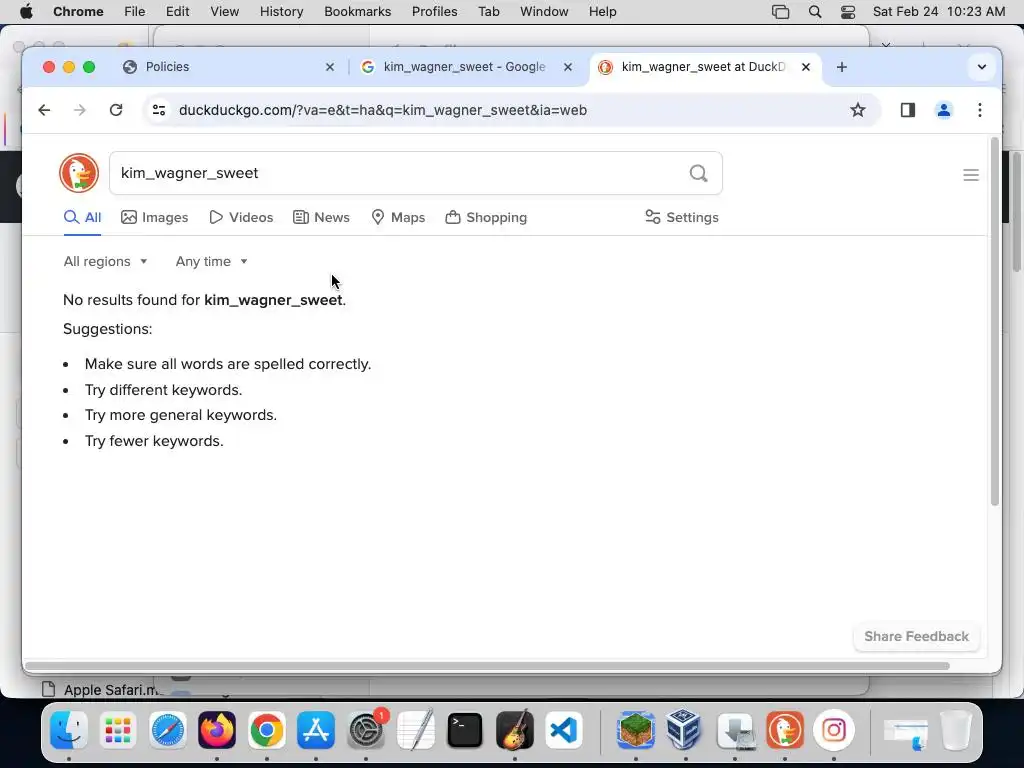Image resolution: width=1024 pixels, height=768 pixels.
Task: Click the vertical page scrollbar
Action: click(995, 321)
